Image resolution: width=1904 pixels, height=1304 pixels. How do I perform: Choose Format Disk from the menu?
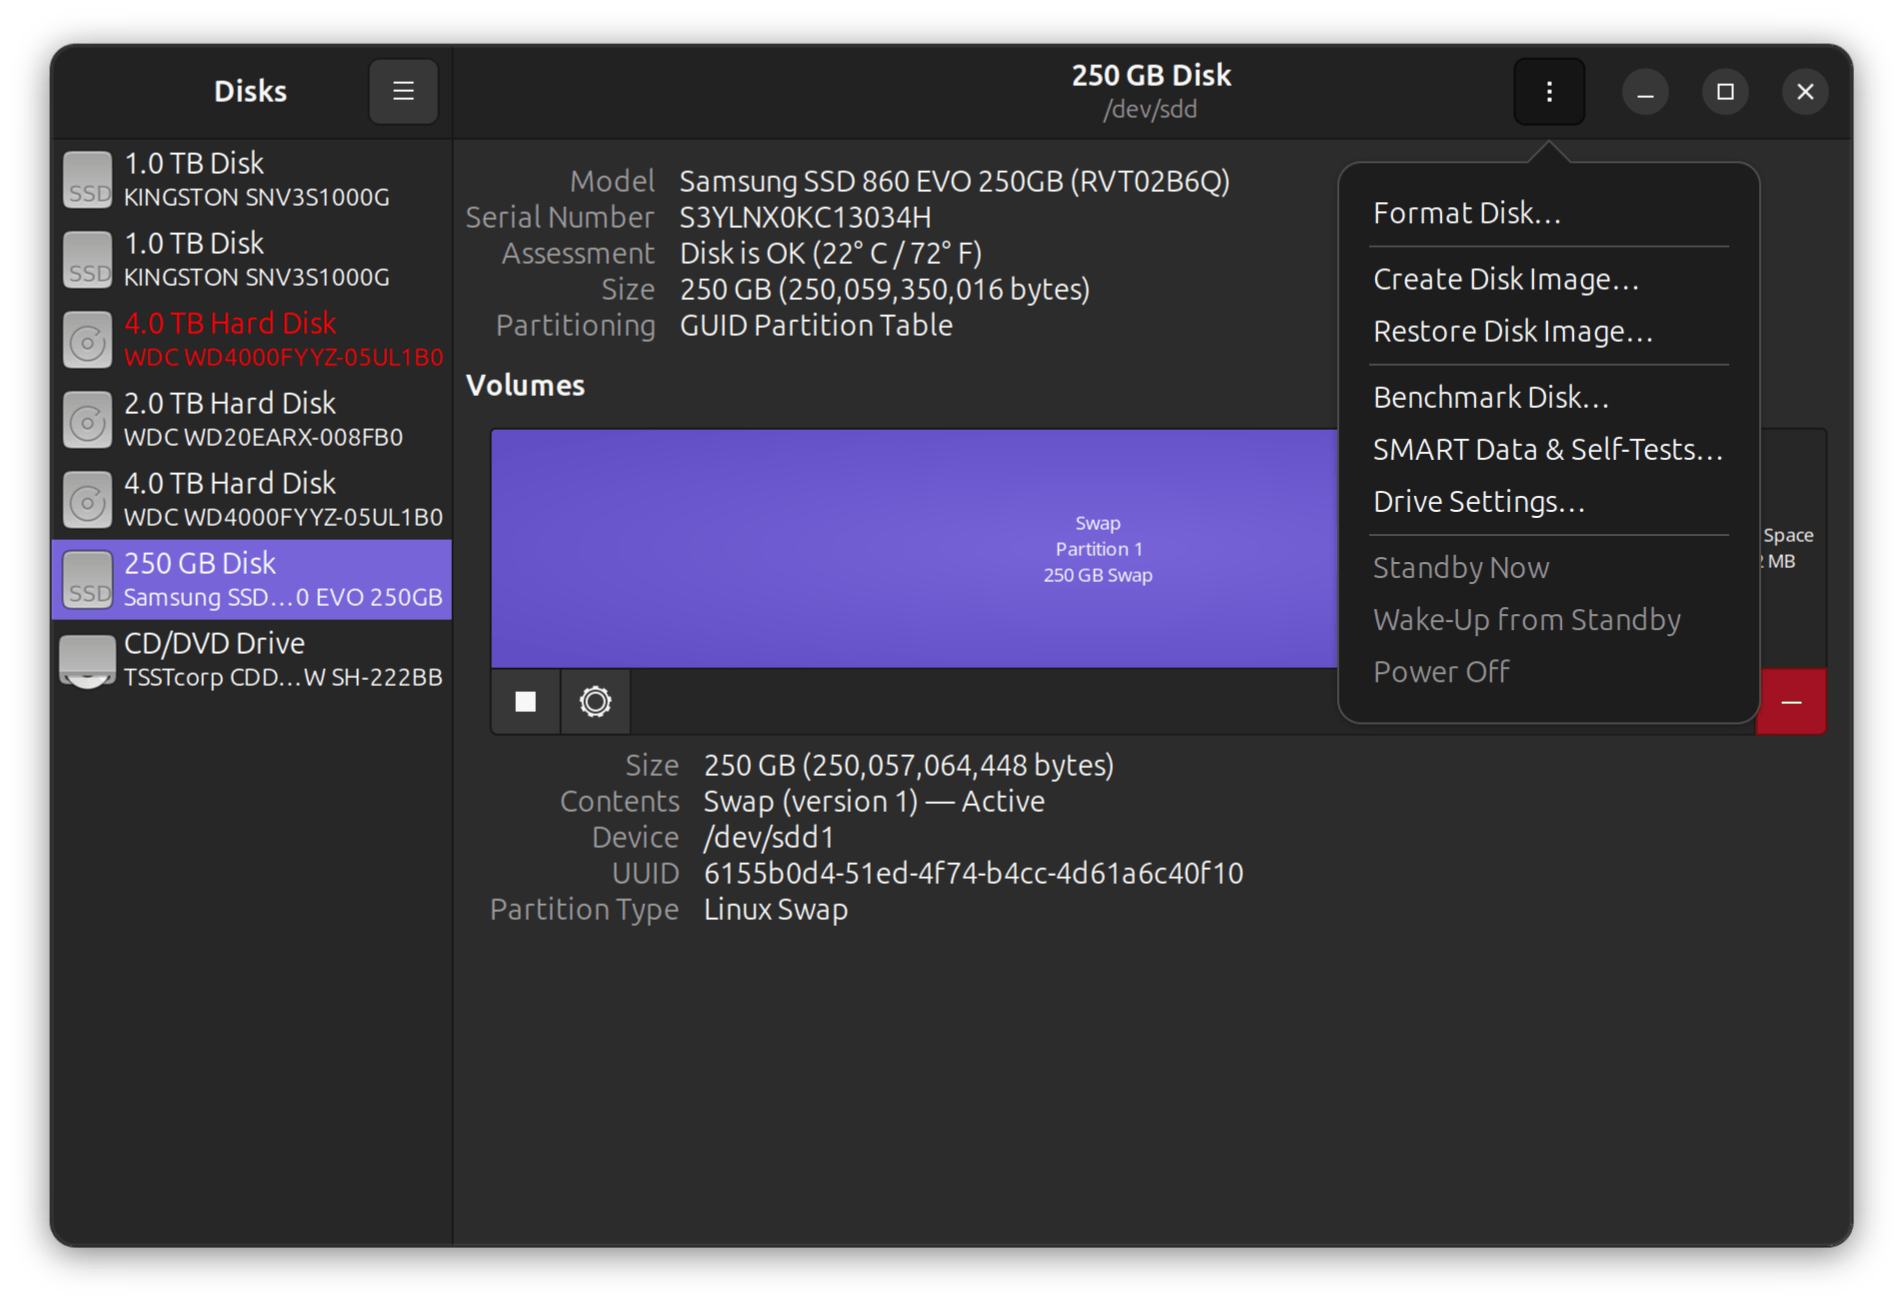pos(1466,213)
